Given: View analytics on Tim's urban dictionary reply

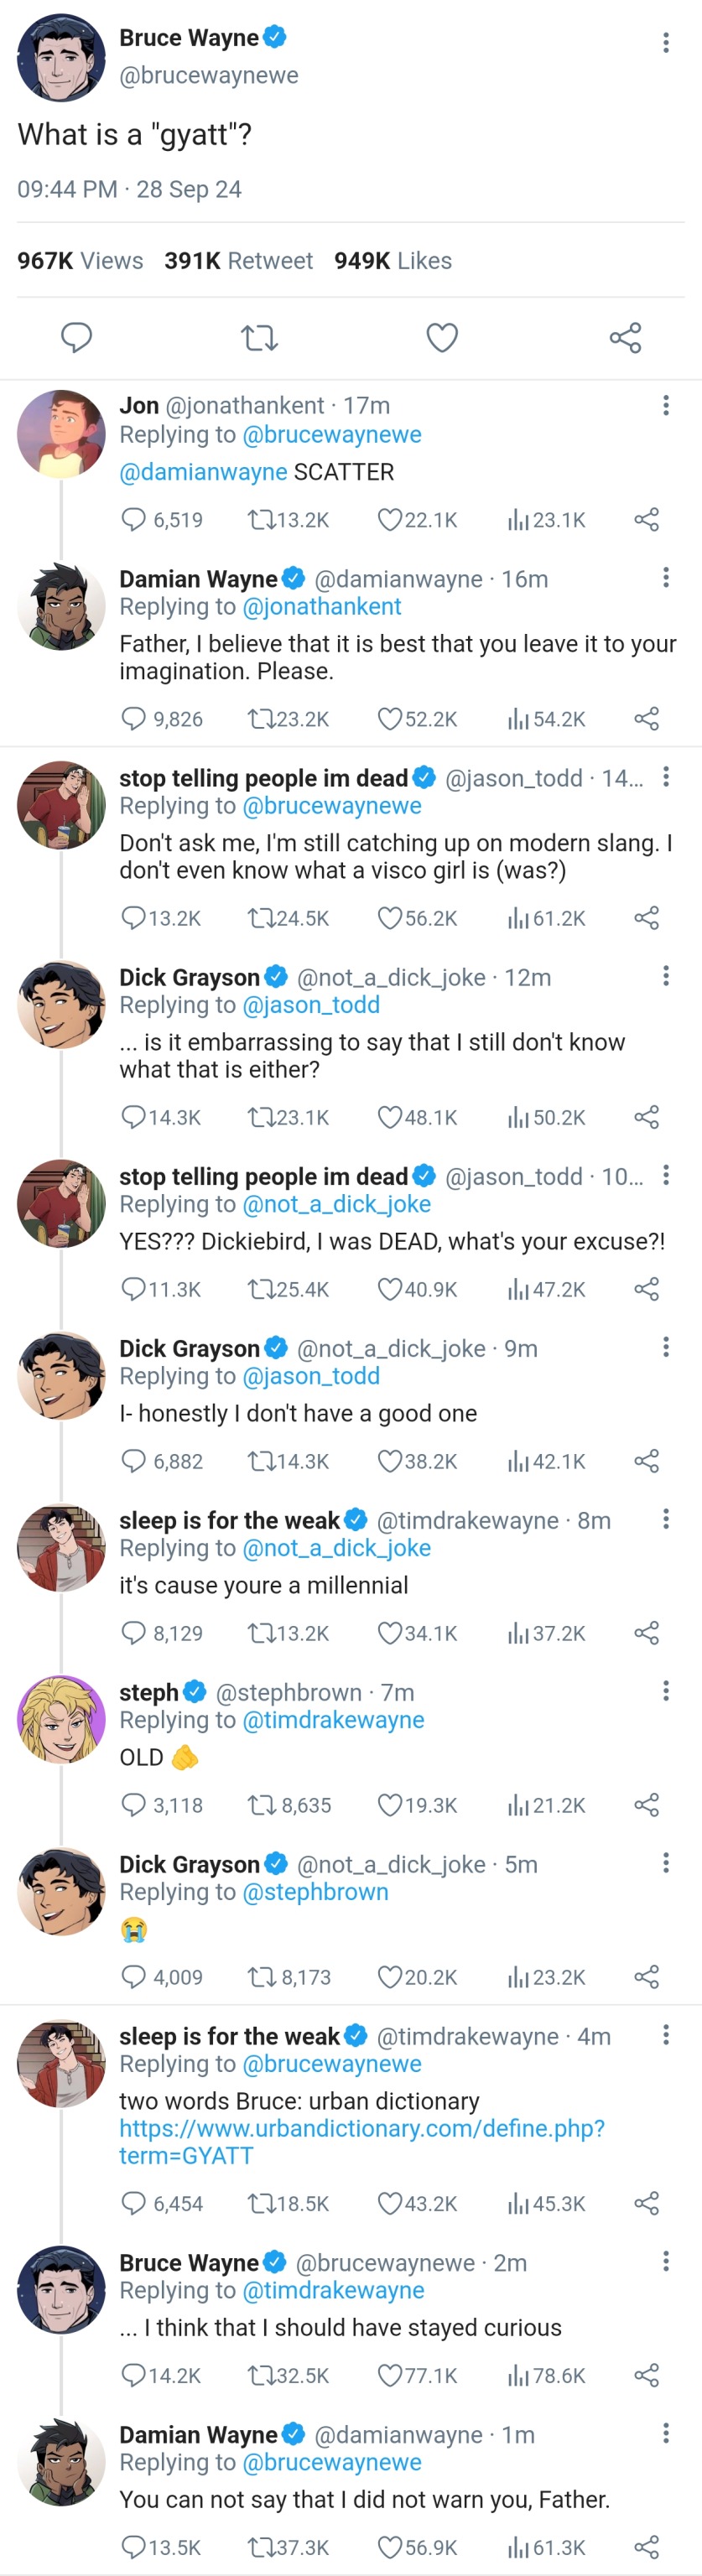Looking at the screenshot, I should point(518,2203).
